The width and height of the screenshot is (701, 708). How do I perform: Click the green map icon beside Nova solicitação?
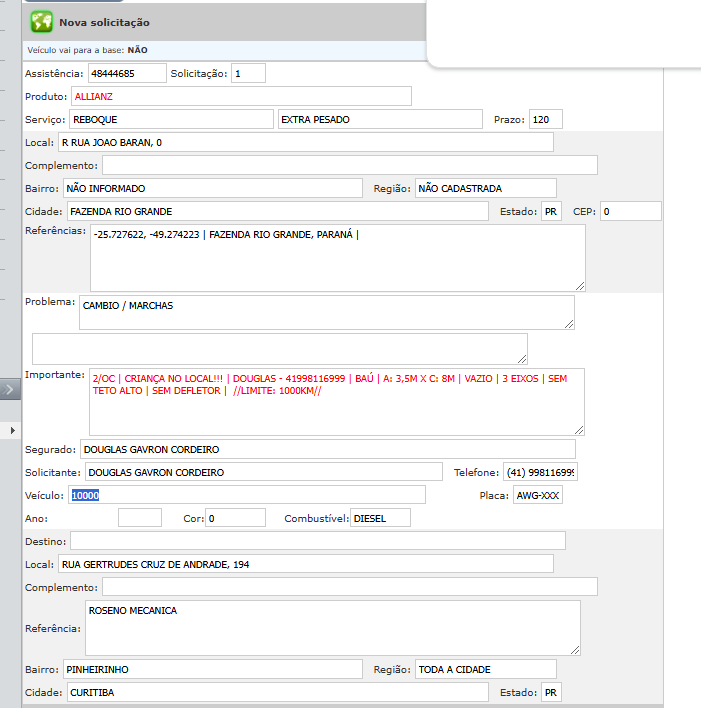pyautogui.click(x=41, y=21)
